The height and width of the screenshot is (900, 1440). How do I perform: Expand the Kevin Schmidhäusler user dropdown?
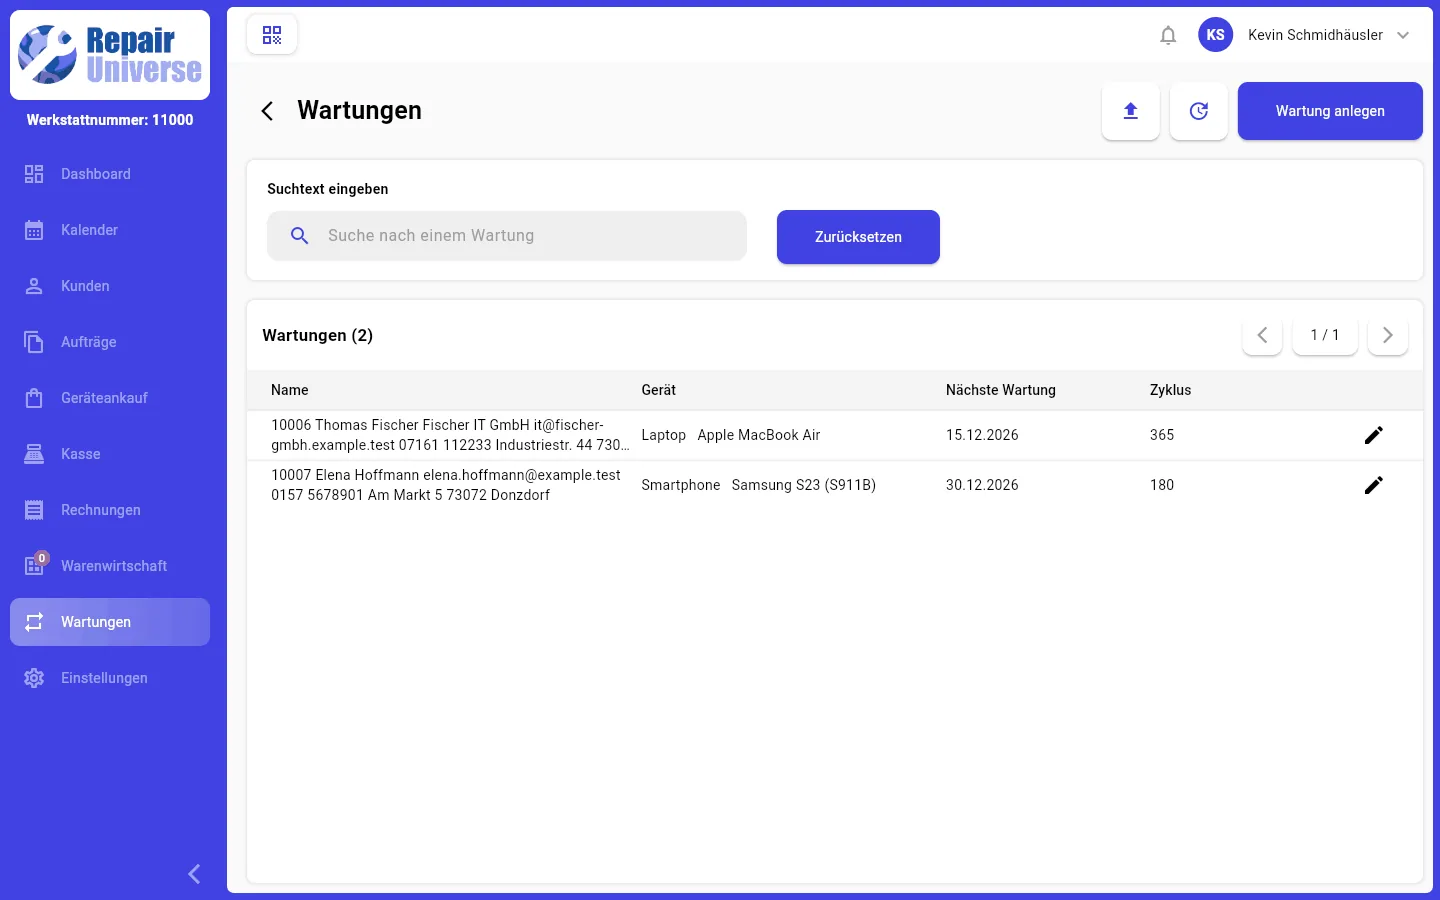coord(1403,35)
